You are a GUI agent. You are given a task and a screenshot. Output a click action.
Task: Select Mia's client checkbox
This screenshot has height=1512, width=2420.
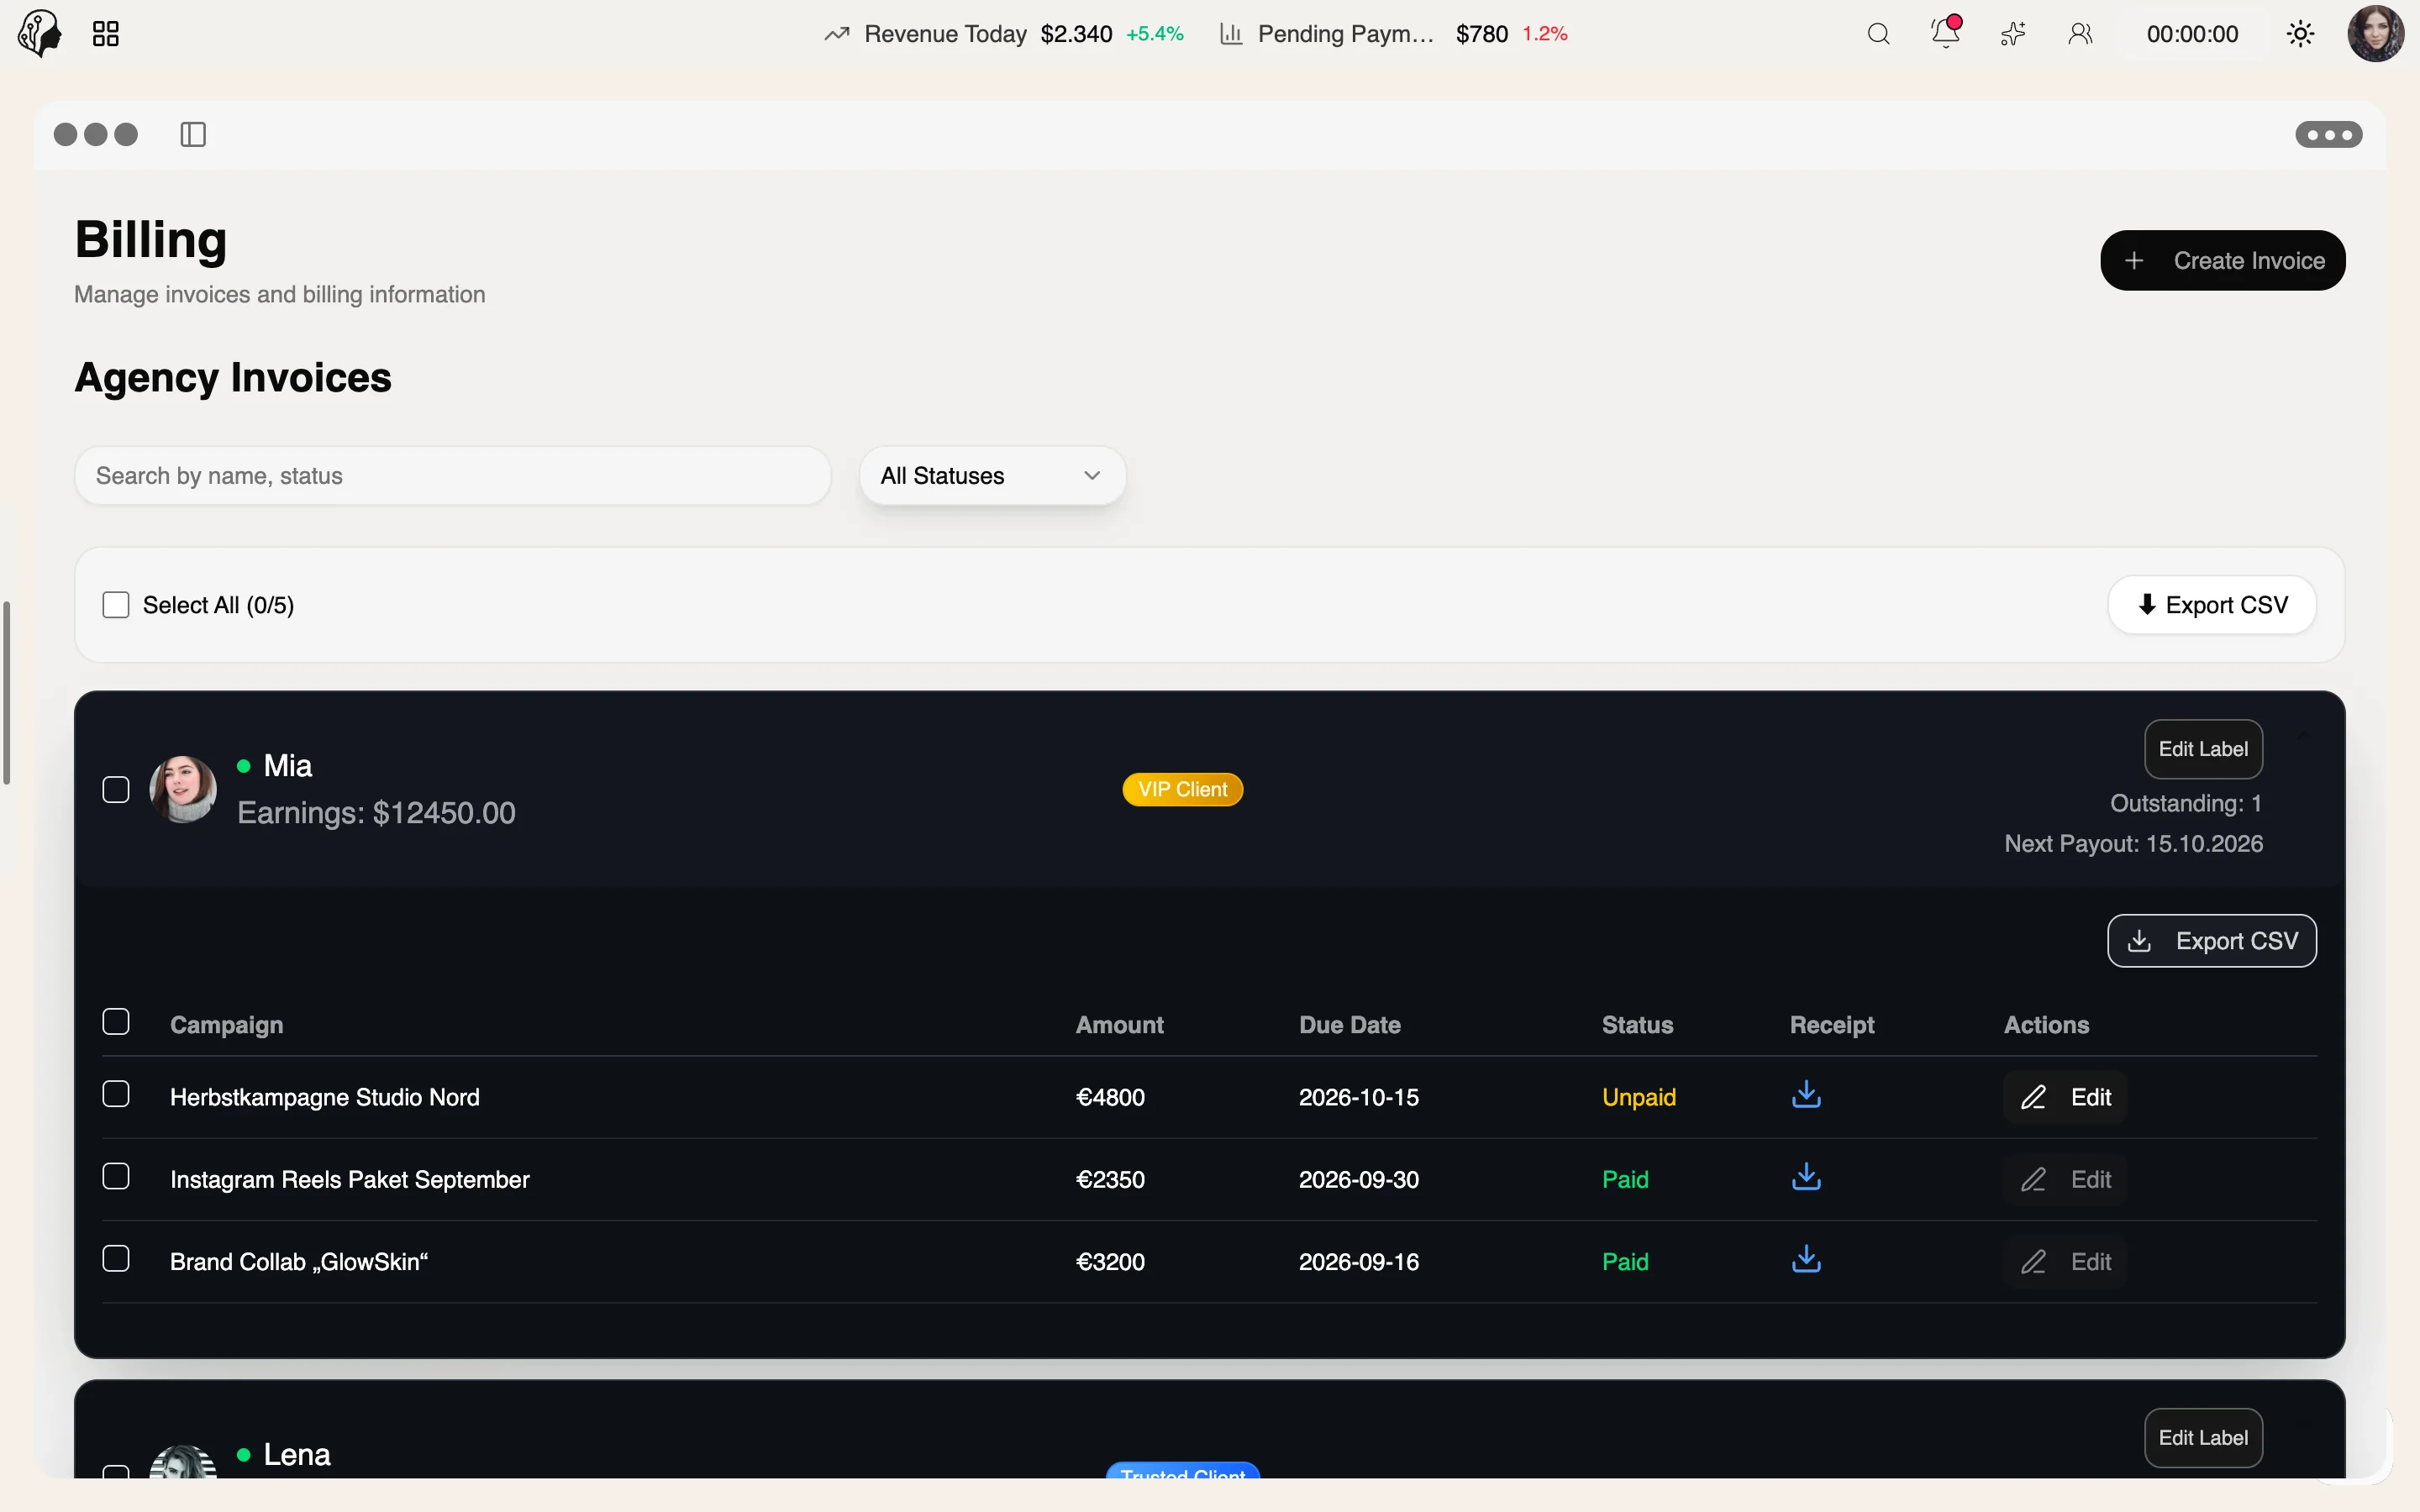[x=116, y=790]
